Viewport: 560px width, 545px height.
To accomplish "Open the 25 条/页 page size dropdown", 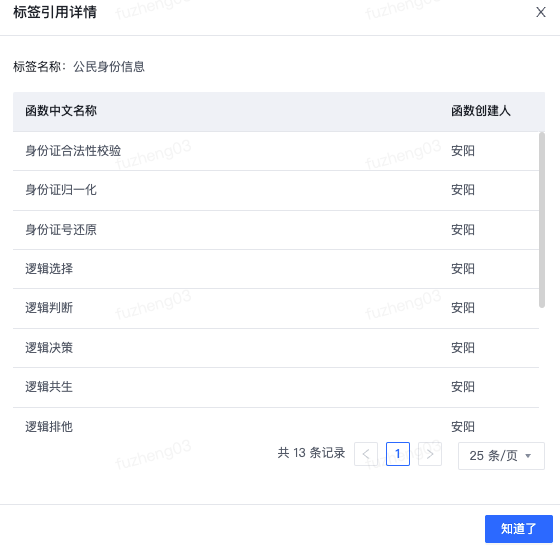I will [501, 456].
